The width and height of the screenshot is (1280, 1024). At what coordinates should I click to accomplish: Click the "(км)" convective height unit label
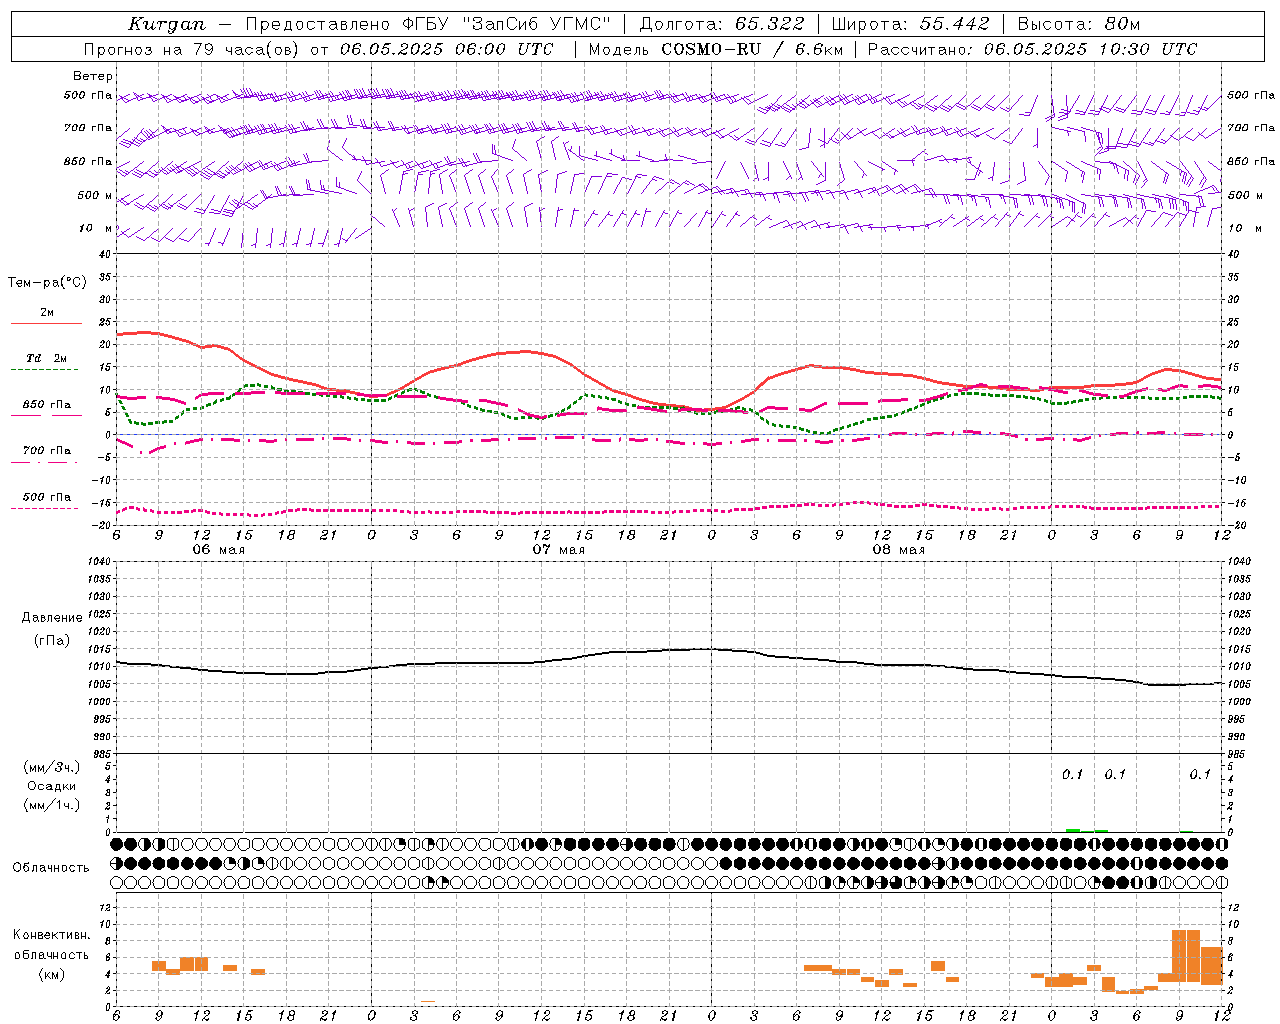click(x=52, y=974)
